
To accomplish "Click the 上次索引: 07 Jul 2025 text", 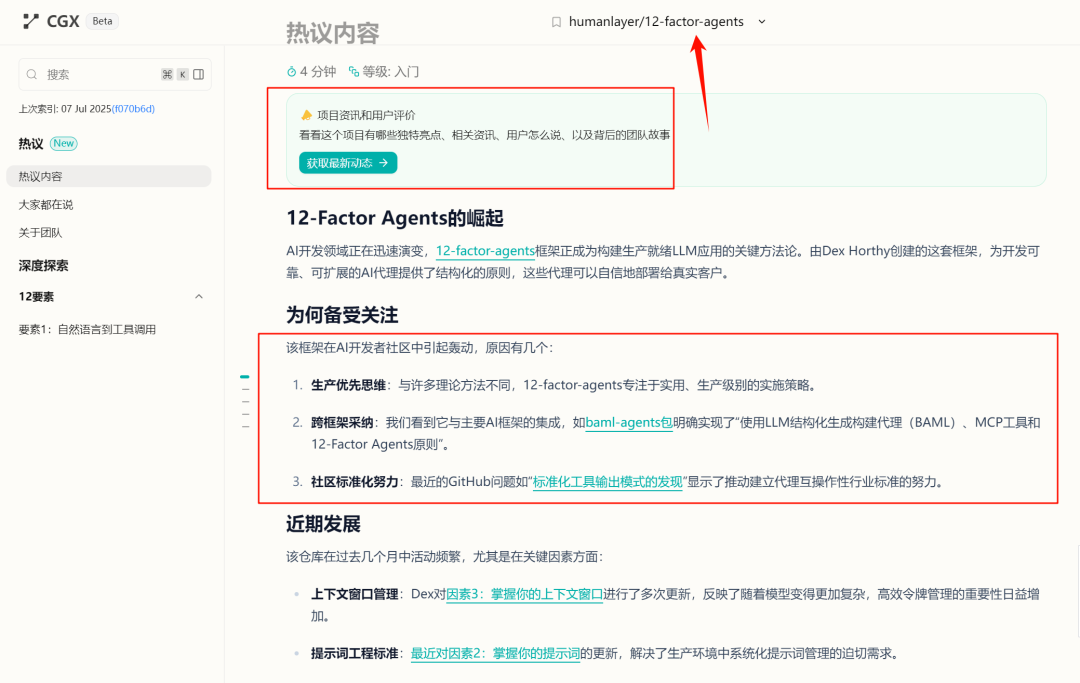I will click(65, 109).
